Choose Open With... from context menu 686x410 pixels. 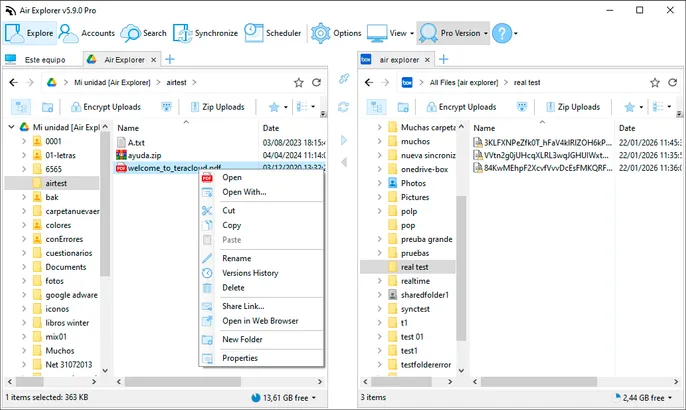pos(261,192)
